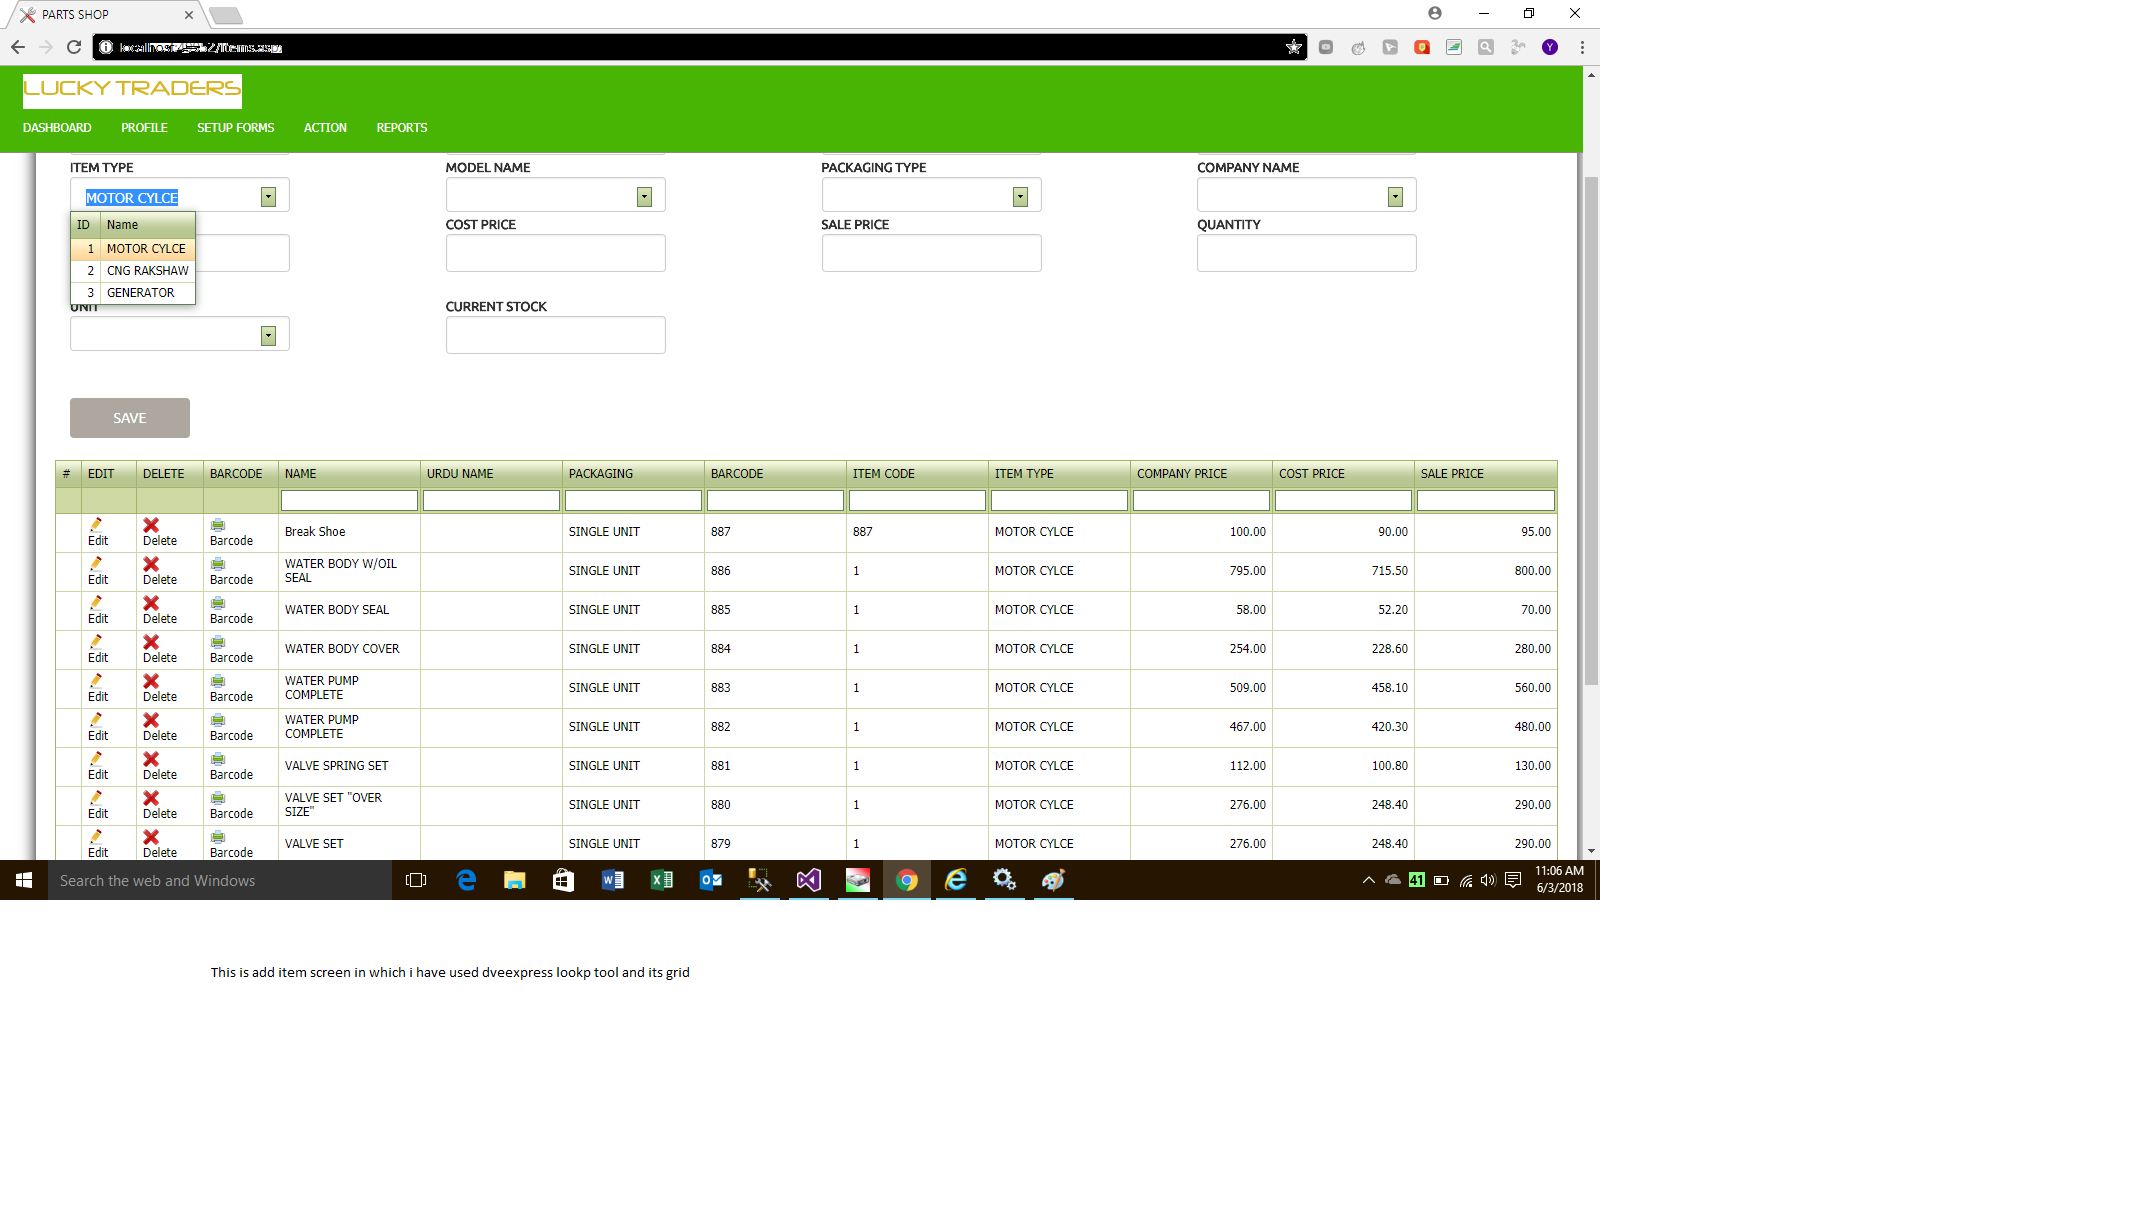Edit the item with barcode 882
The height and width of the screenshot is (1222, 2130).
[97, 727]
